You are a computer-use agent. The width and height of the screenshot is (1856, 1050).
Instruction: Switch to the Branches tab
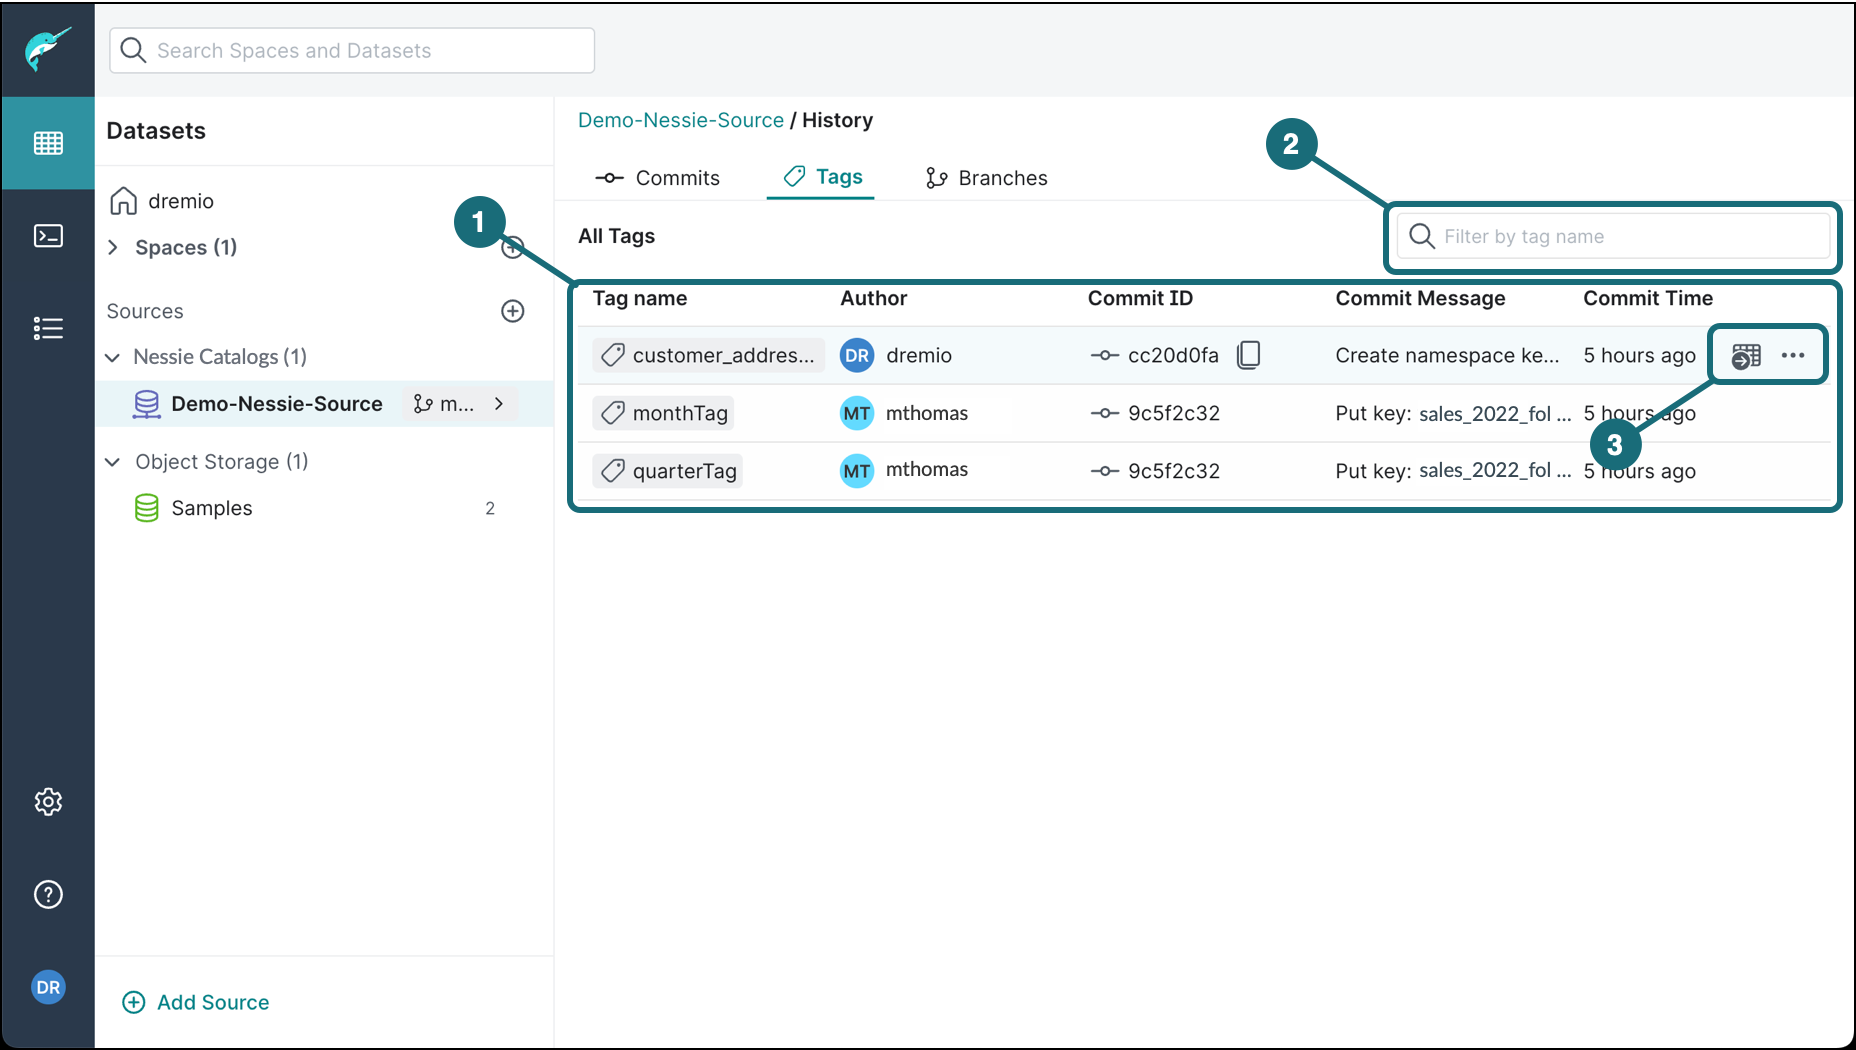coord(986,178)
